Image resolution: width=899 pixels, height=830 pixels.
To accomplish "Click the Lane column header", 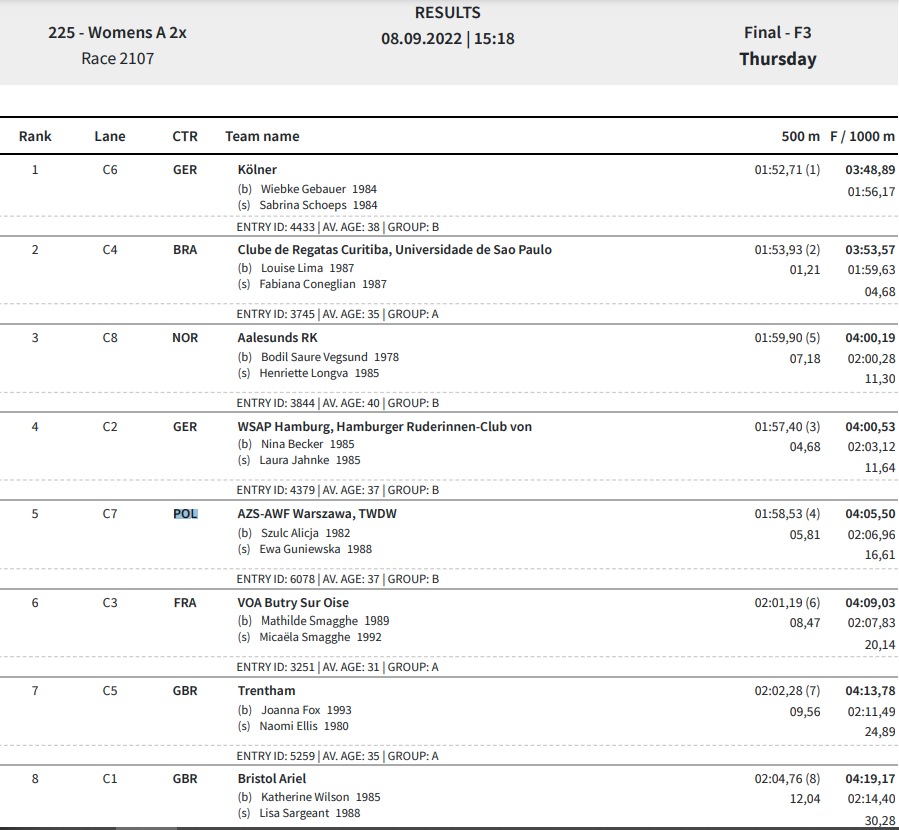I will click(110, 136).
